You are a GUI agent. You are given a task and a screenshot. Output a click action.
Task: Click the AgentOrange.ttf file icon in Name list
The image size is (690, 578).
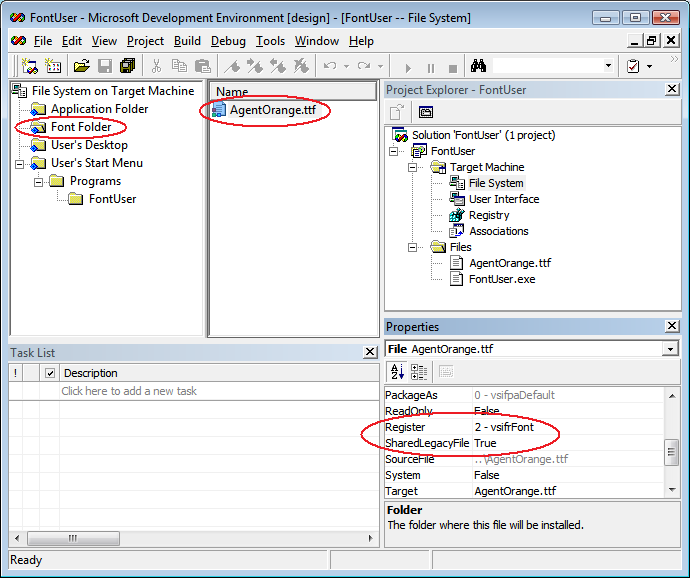(219, 110)
